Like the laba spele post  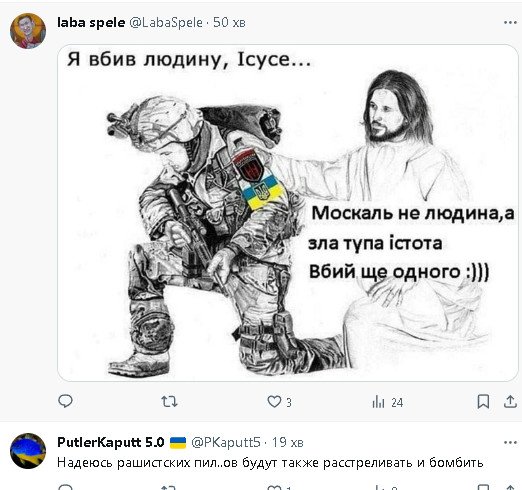(x=274, y=402)
